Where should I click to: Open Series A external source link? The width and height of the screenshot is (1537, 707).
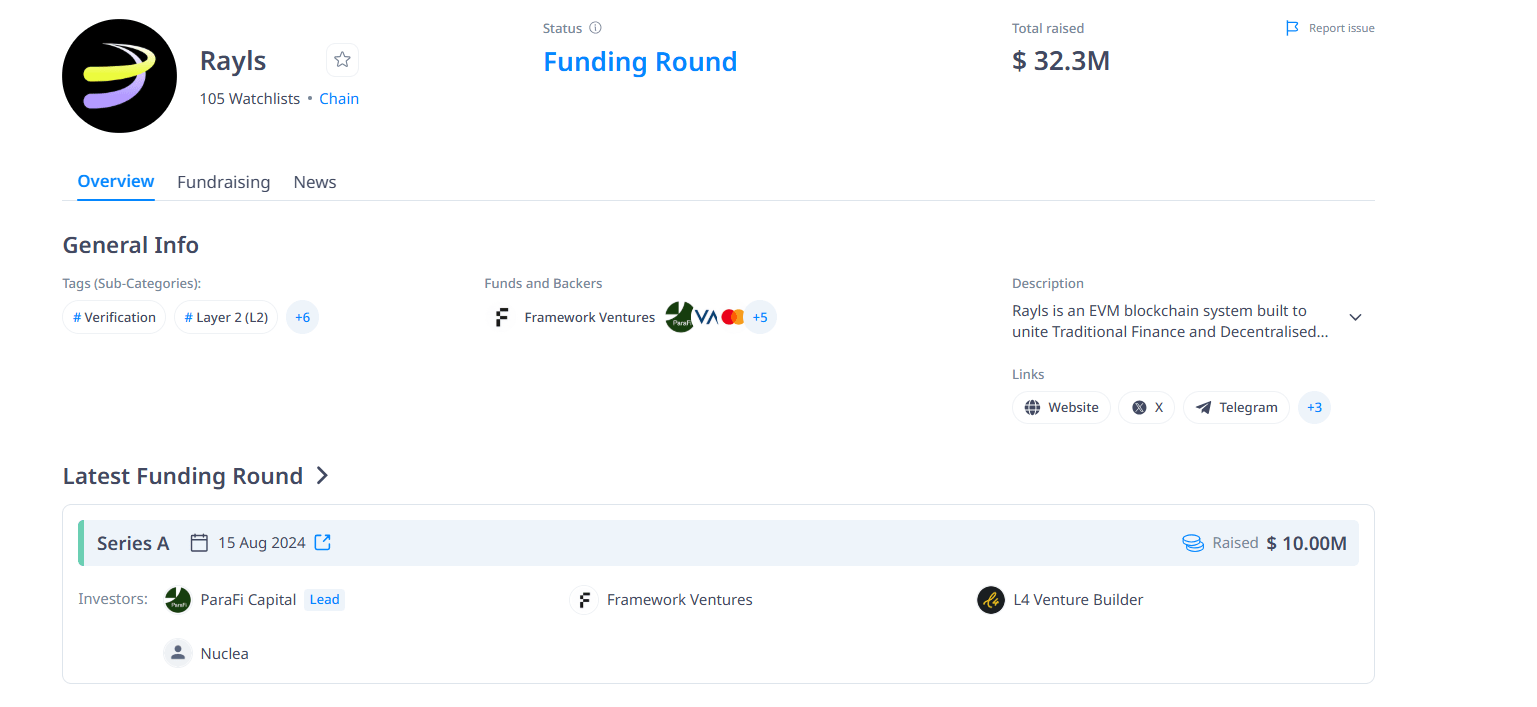(323, 542)
